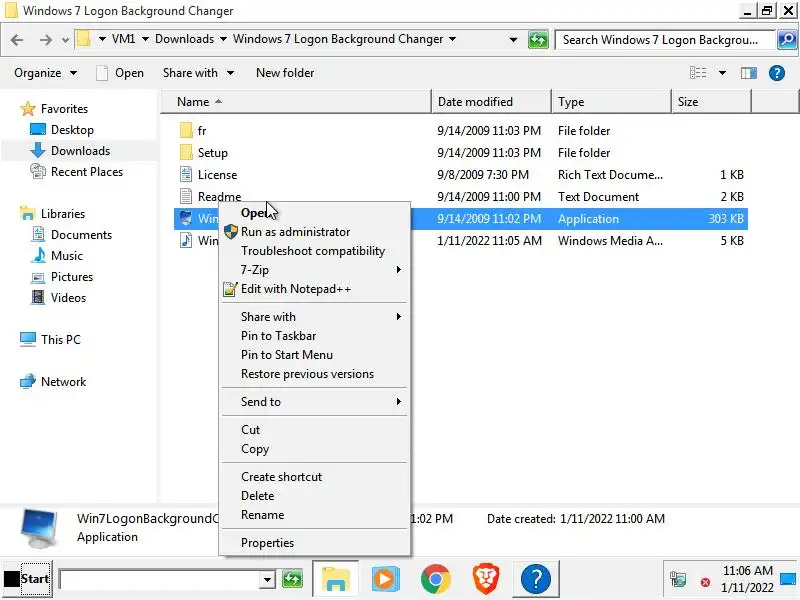The image size is (800, 600).
Task: Select the Windows Media audio file icon
Action: (186, 240)
